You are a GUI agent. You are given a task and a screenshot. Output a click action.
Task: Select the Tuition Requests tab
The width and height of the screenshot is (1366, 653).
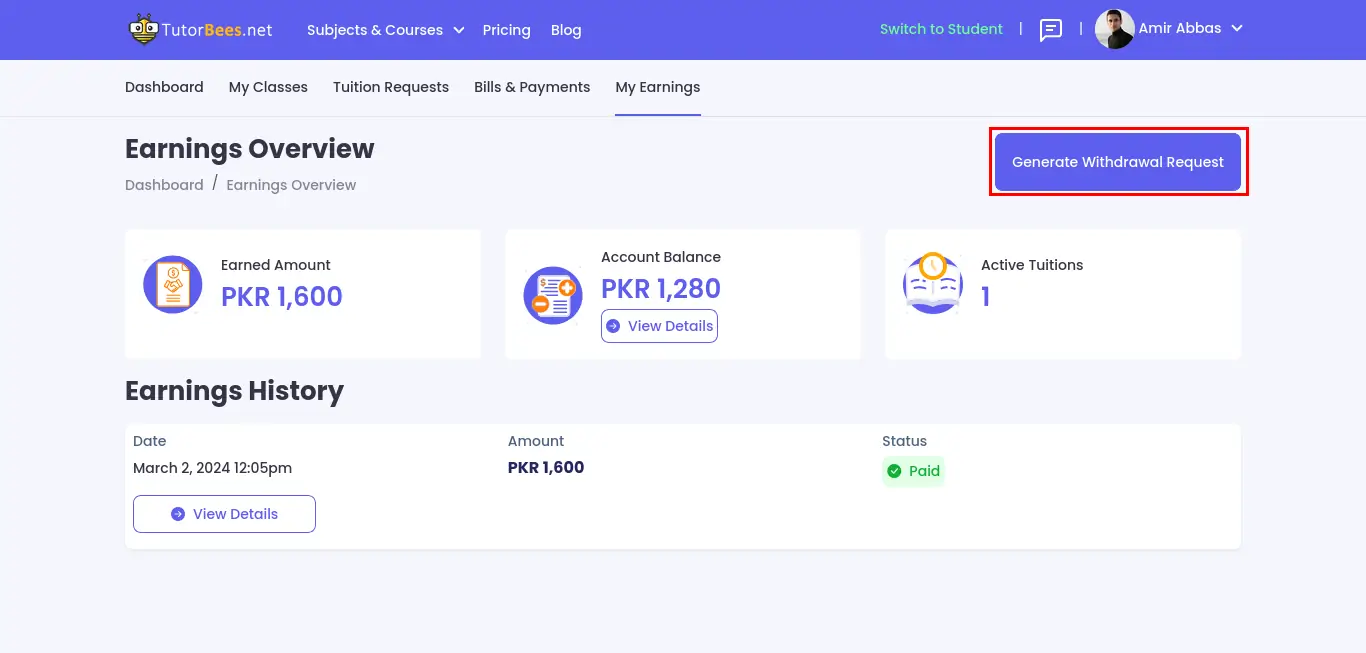(390, 87)
